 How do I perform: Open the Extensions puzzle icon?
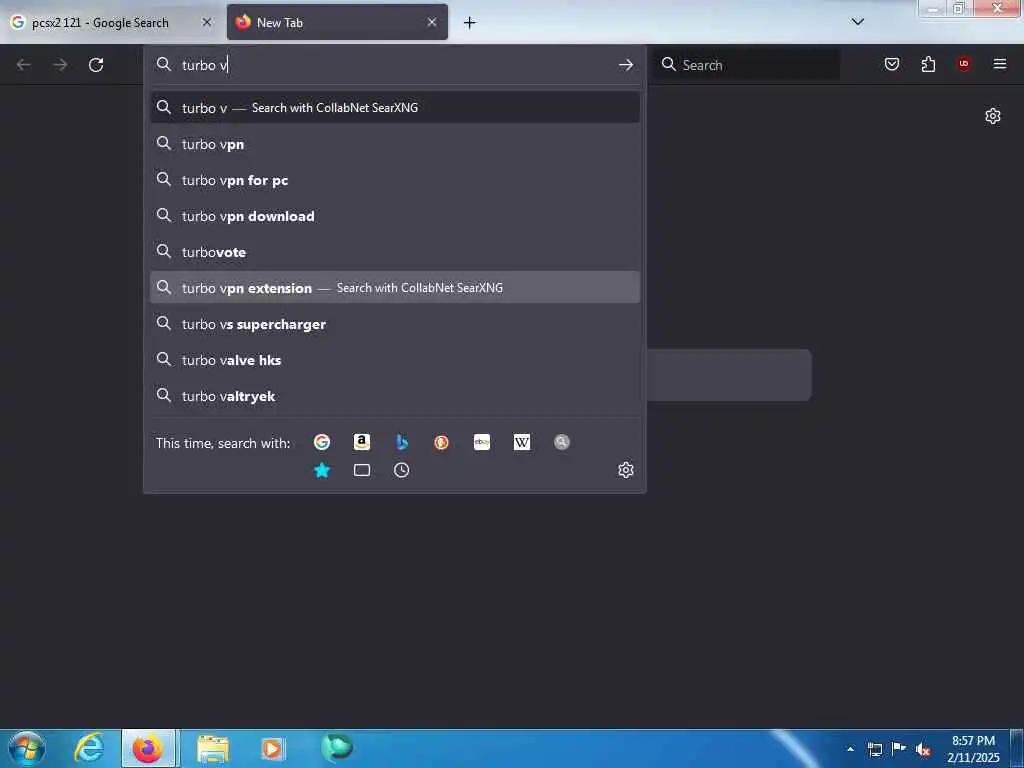click(928, 64)
